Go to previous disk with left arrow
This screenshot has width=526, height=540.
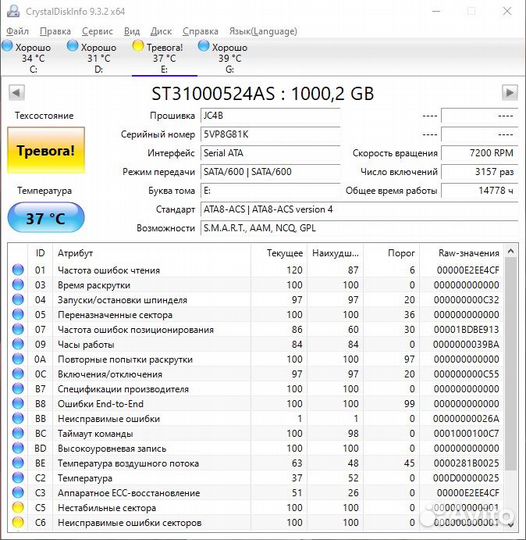click(17, 93)
